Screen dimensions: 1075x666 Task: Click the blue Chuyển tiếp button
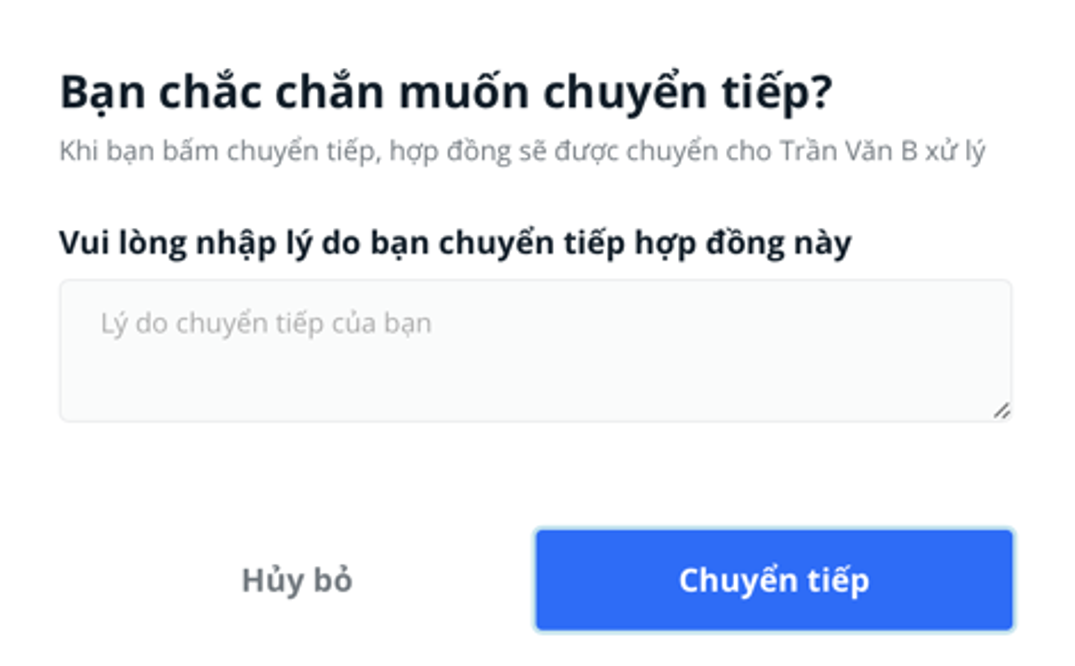(774, 580)
